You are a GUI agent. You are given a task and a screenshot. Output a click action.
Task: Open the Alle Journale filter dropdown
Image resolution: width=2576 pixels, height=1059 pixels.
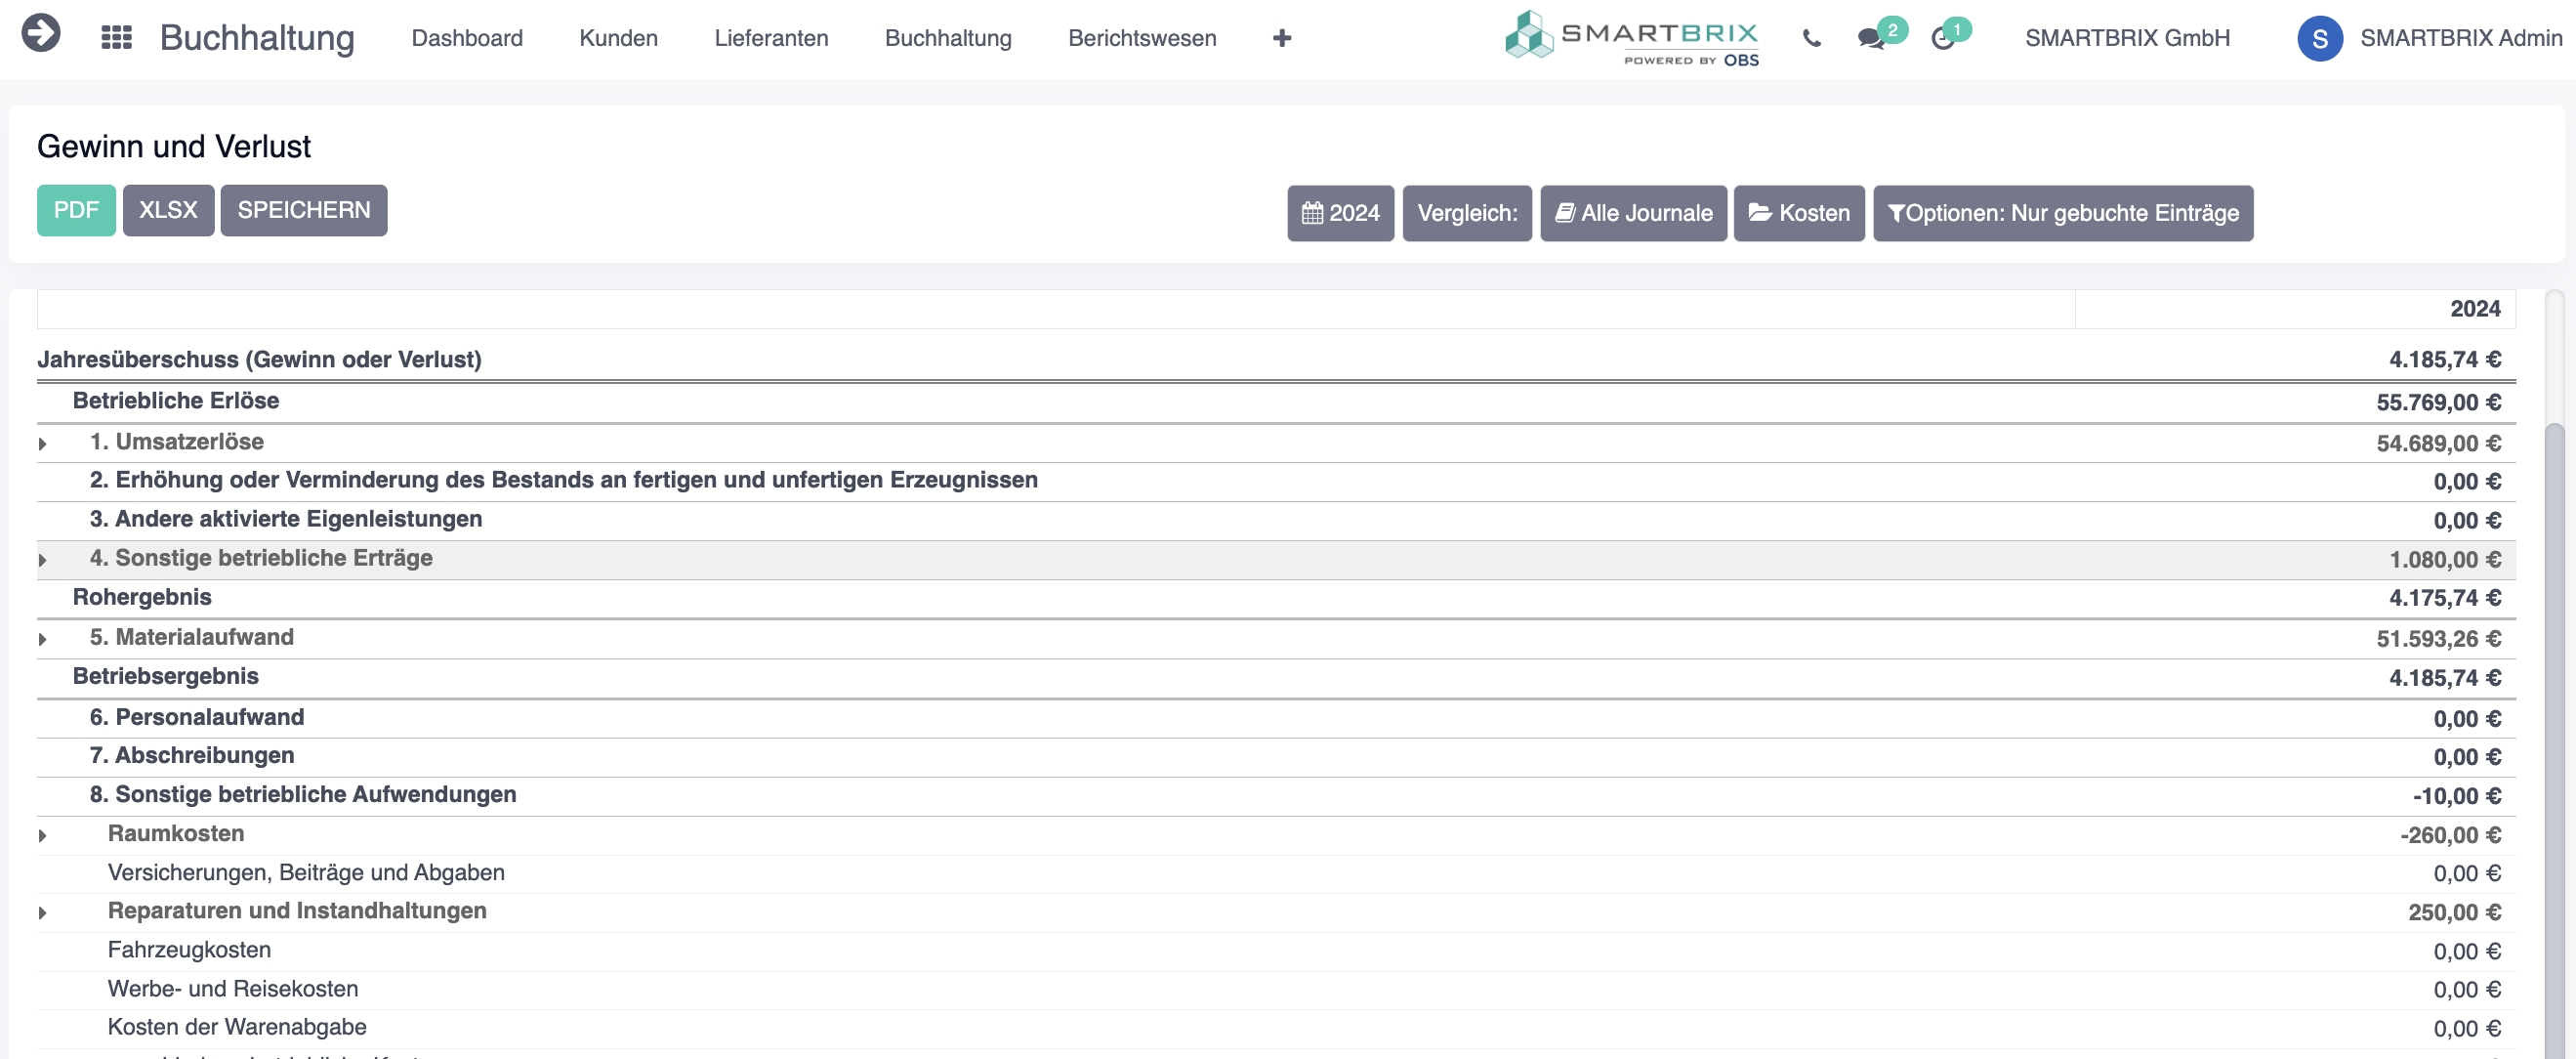click(x=1632, y=213)
